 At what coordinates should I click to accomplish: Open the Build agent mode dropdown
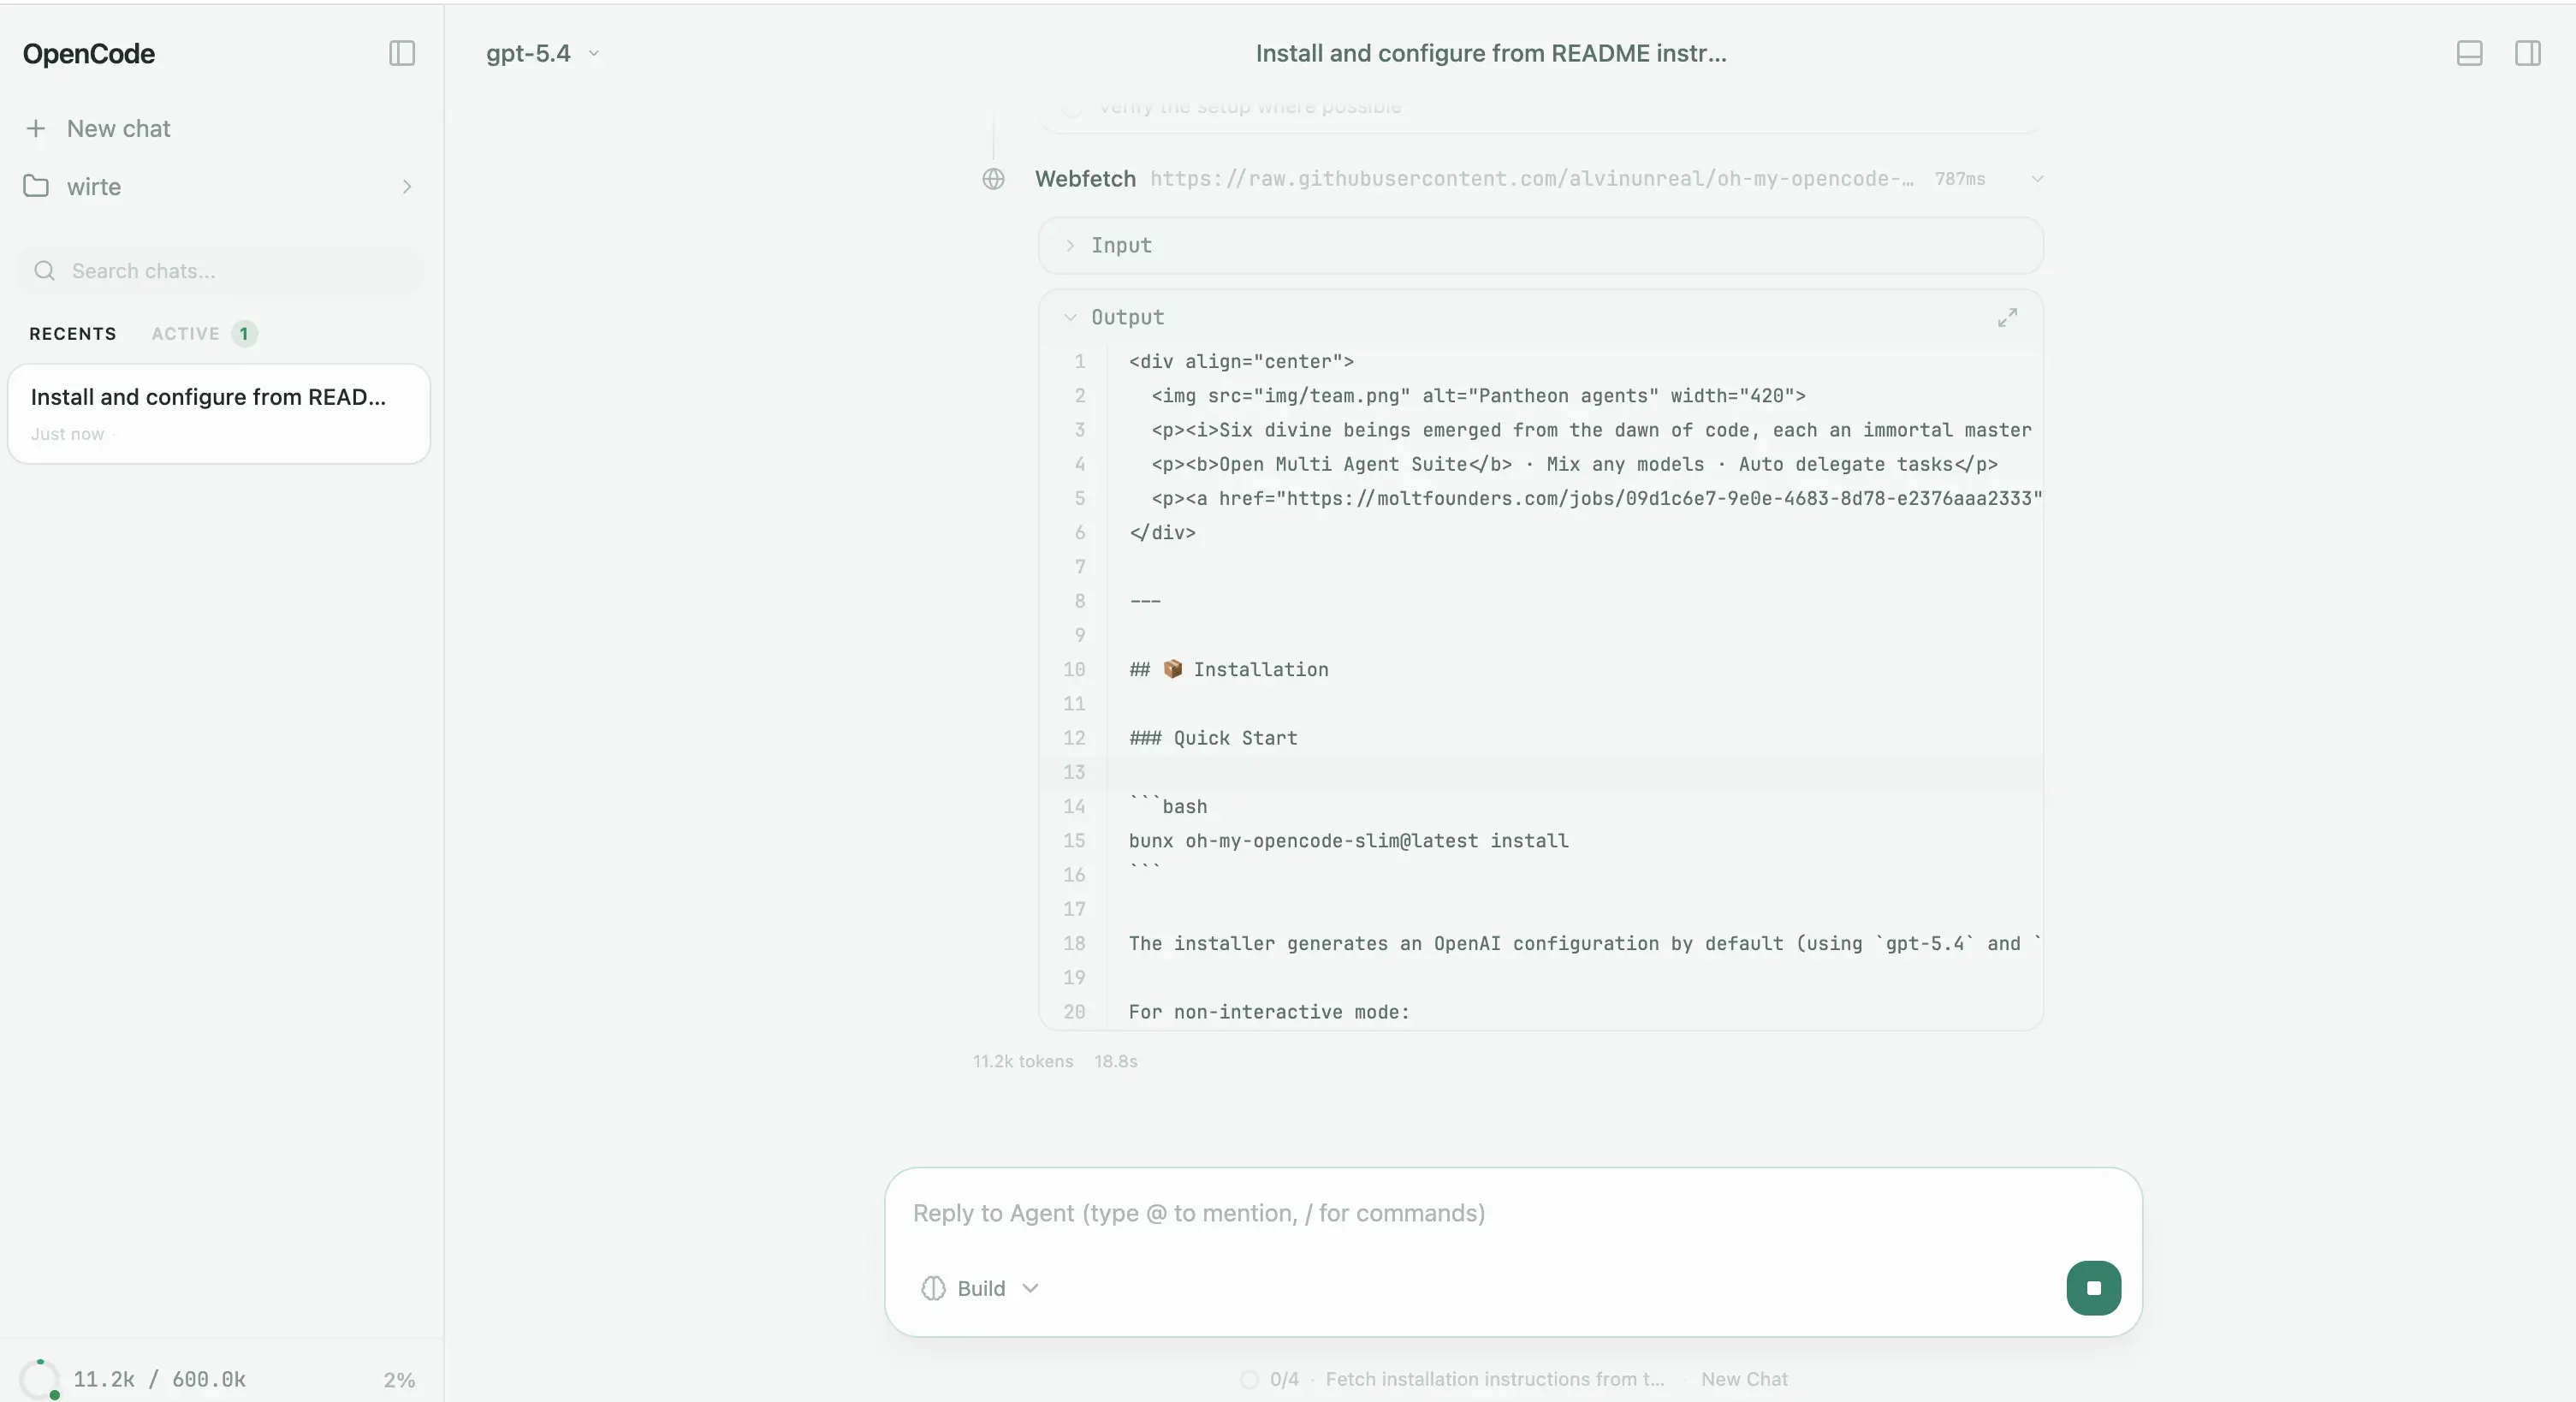click(981, 1288)
